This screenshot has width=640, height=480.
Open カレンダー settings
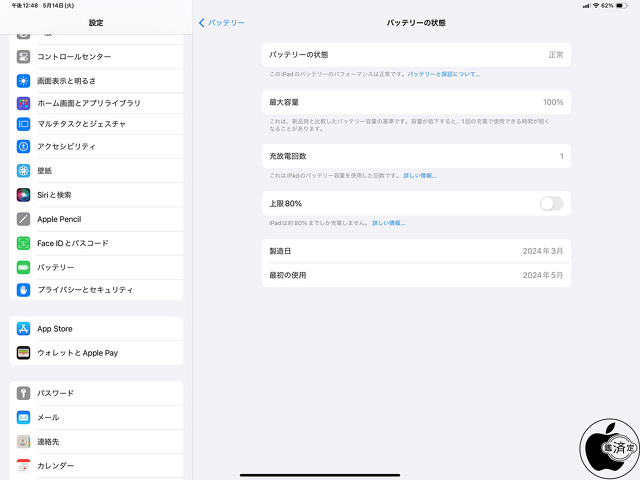(x=96, y=466)
